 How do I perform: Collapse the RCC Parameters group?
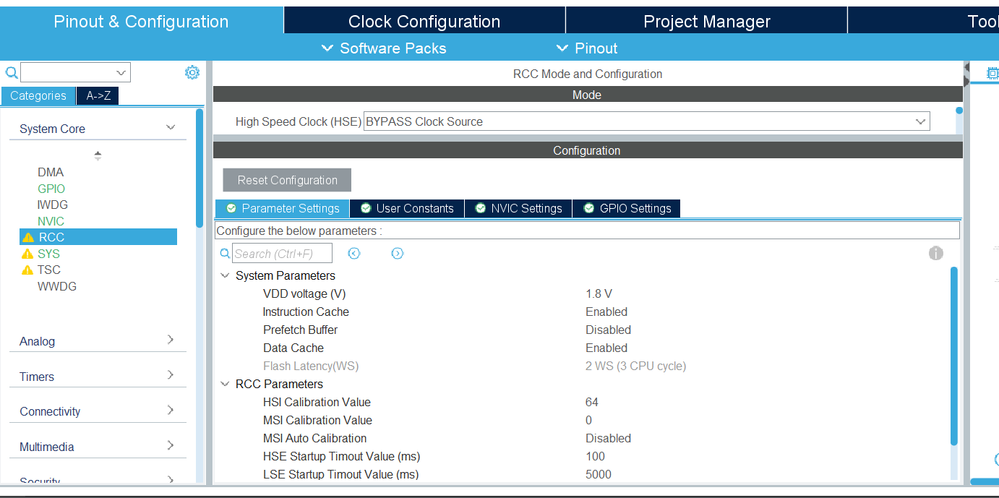(225, 384)
